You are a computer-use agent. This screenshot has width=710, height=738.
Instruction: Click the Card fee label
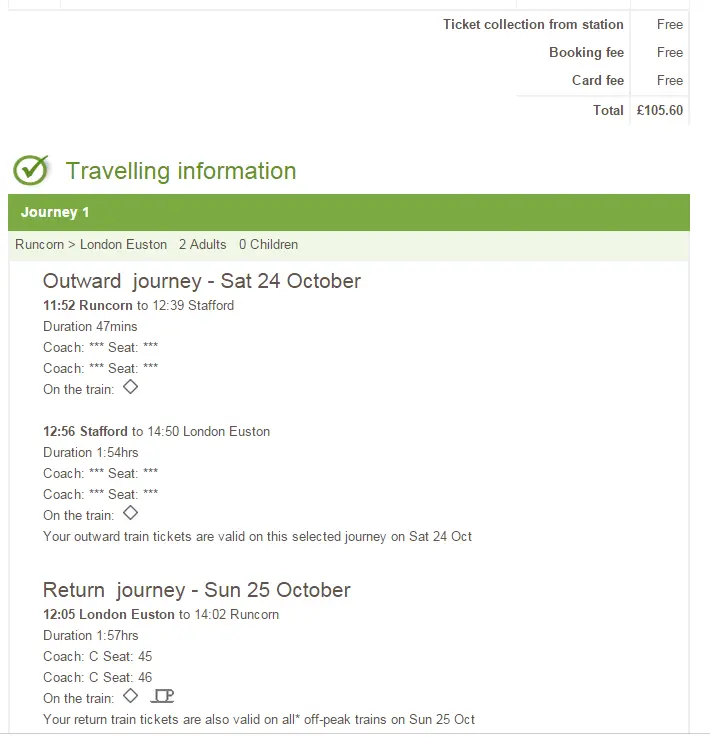(x=597, y=80)
